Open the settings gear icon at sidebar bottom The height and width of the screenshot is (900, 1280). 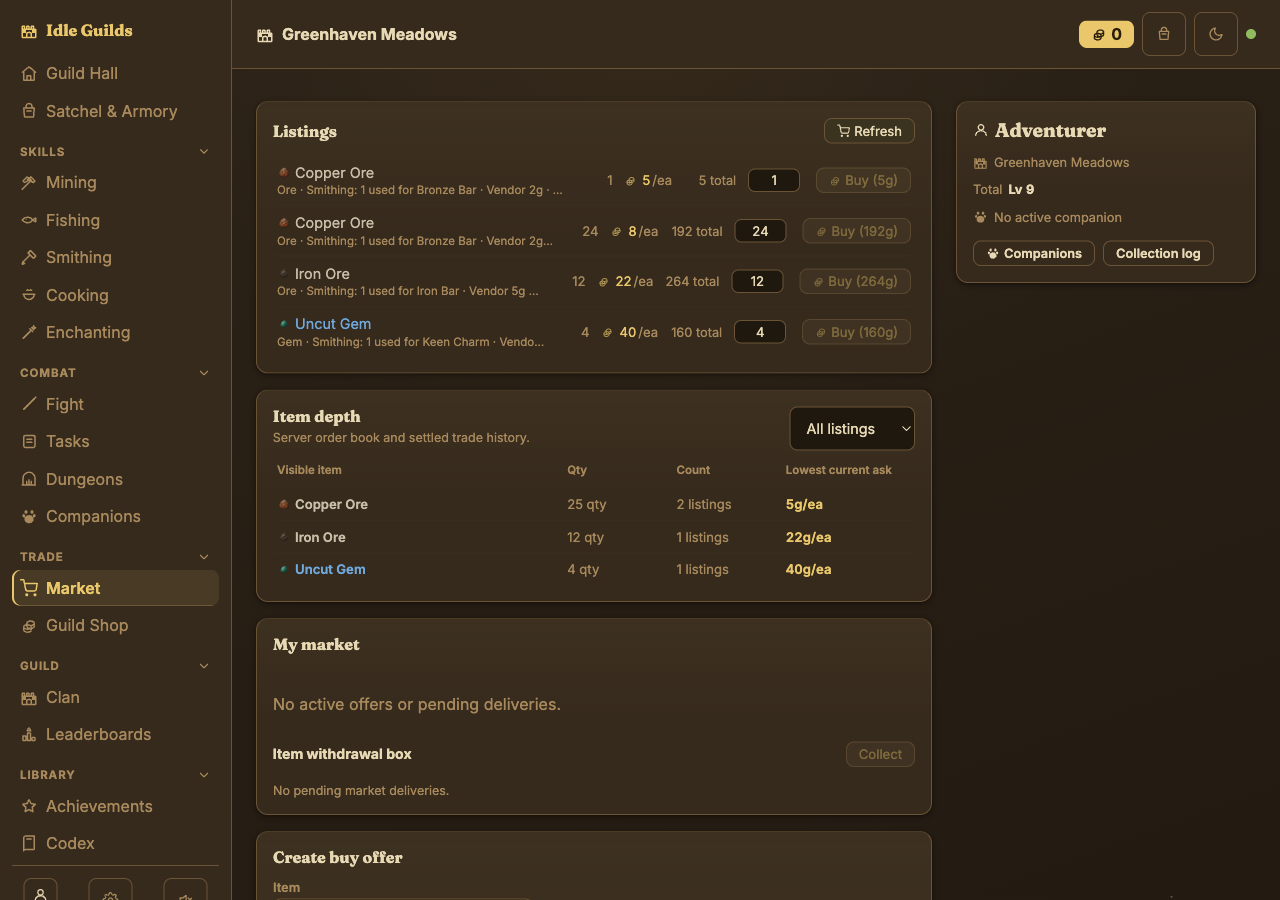pos(110,891)
